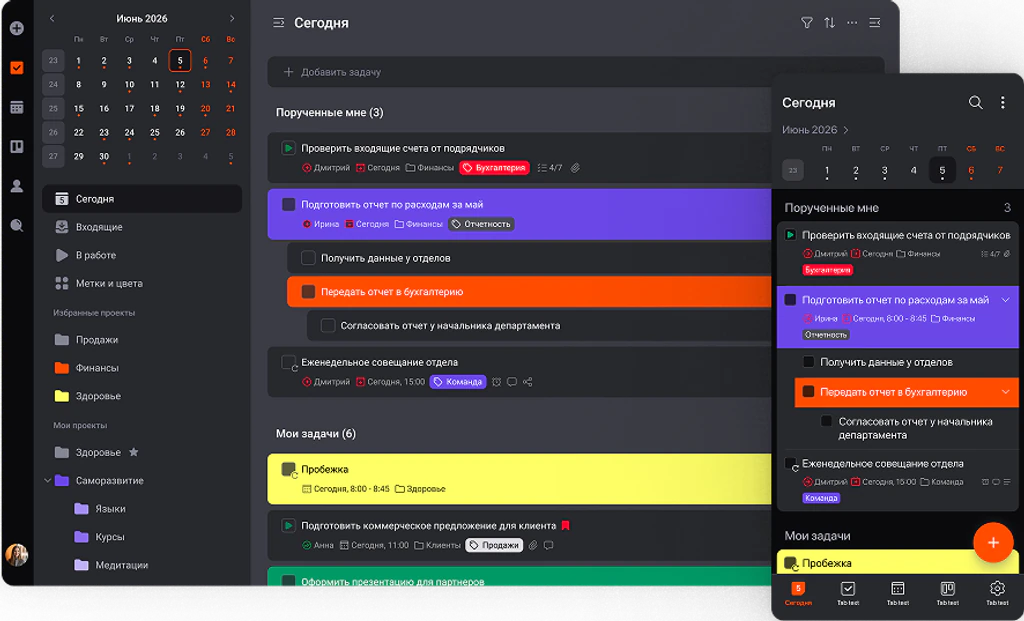Open calendar view icon in the left rail
This screenshot has width=1024, height=621.
click(17, 107)
